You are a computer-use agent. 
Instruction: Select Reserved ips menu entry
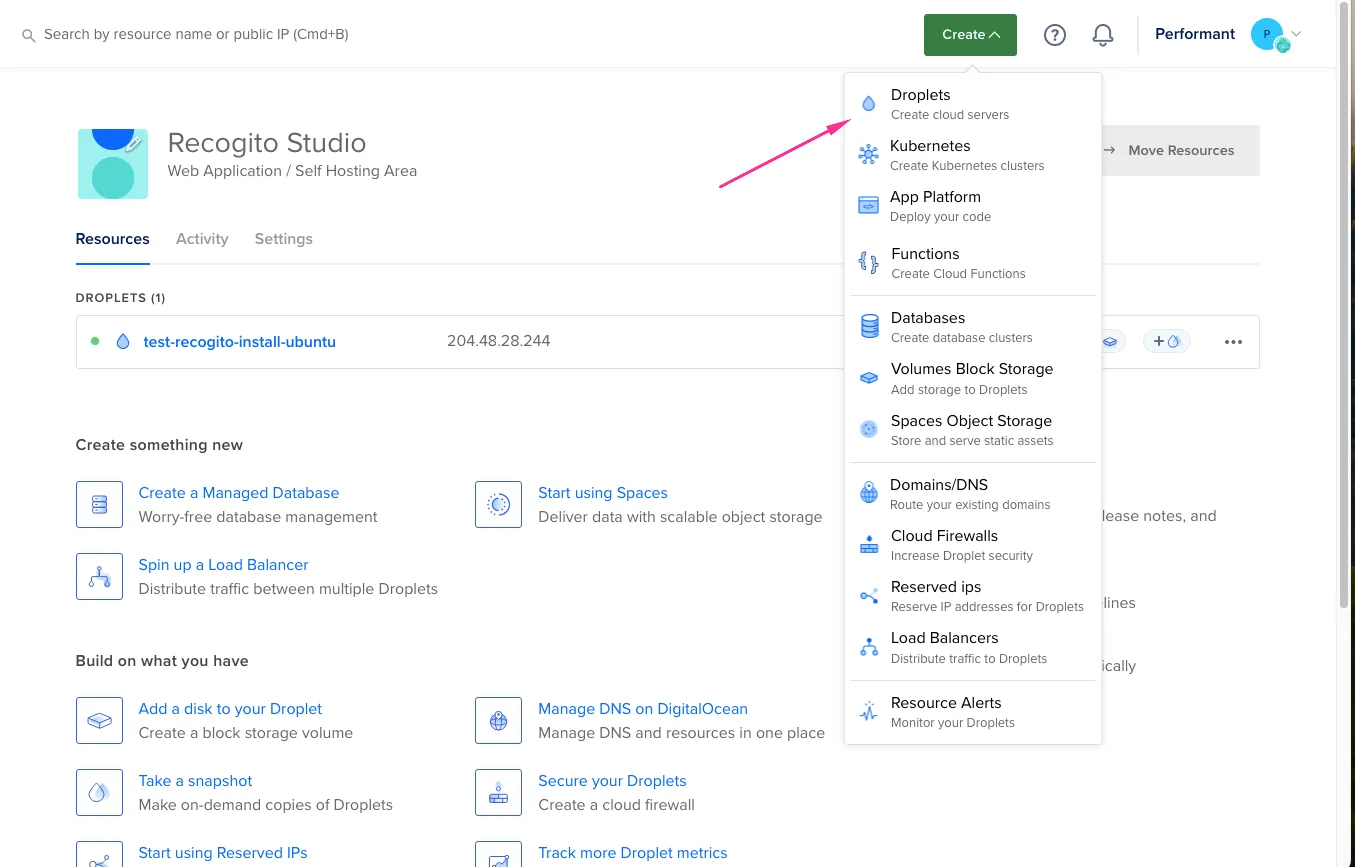972,596
